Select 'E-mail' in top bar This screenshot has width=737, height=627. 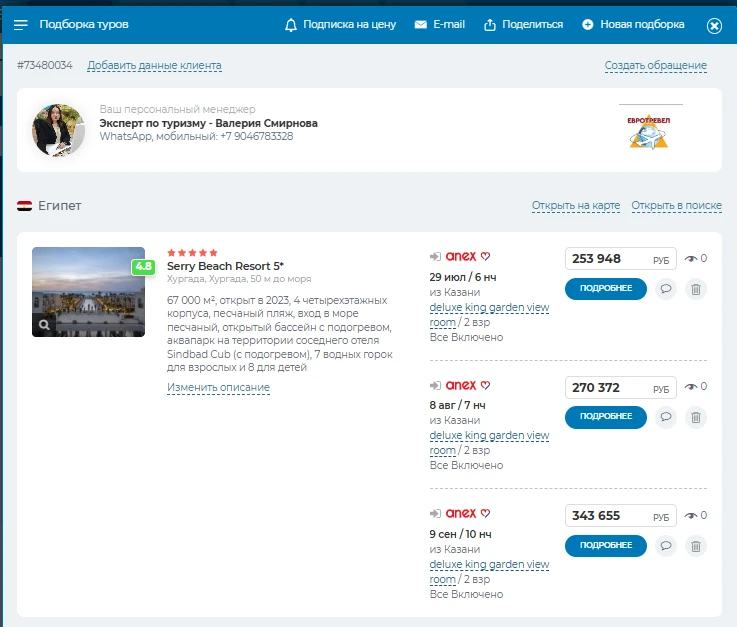click(x=449, y=24)
